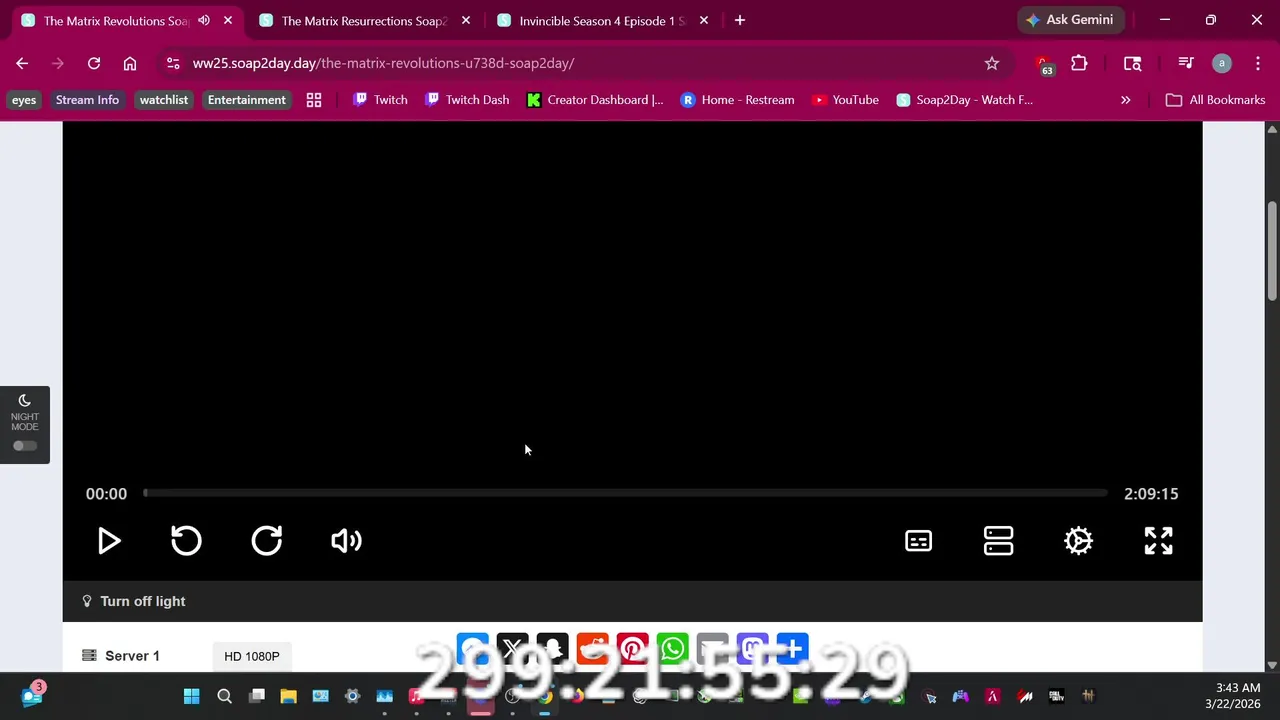Viewport: 1280px width, 720px height.
Task: Click the video progress bar
Action: (x=625, y=493)
